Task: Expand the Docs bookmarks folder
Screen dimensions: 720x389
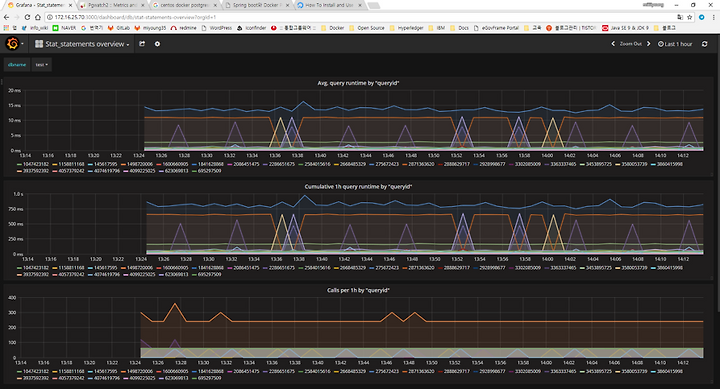Action: click(x=460, y=28)
